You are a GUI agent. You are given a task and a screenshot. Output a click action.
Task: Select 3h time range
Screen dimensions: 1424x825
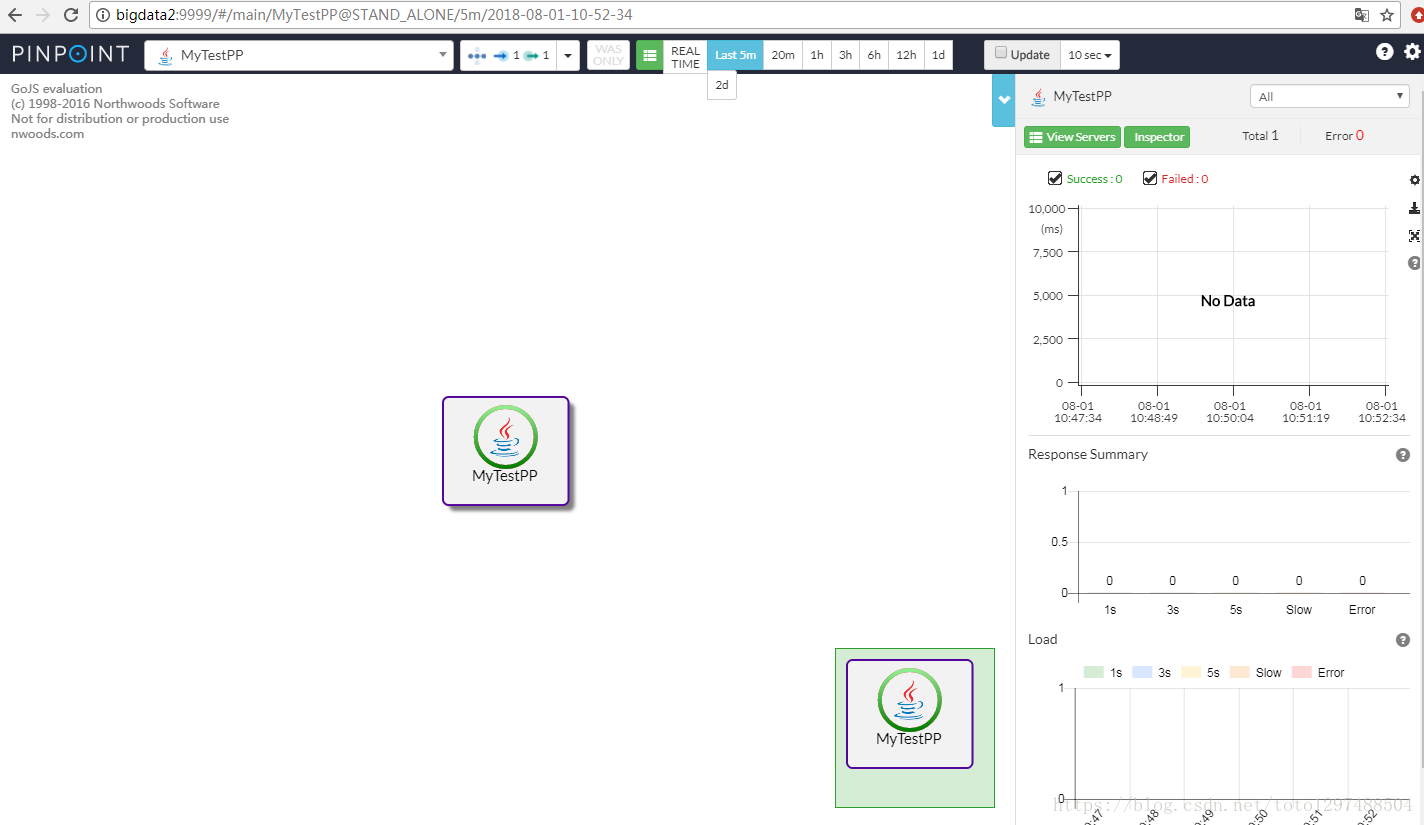[x=845, y=55]
